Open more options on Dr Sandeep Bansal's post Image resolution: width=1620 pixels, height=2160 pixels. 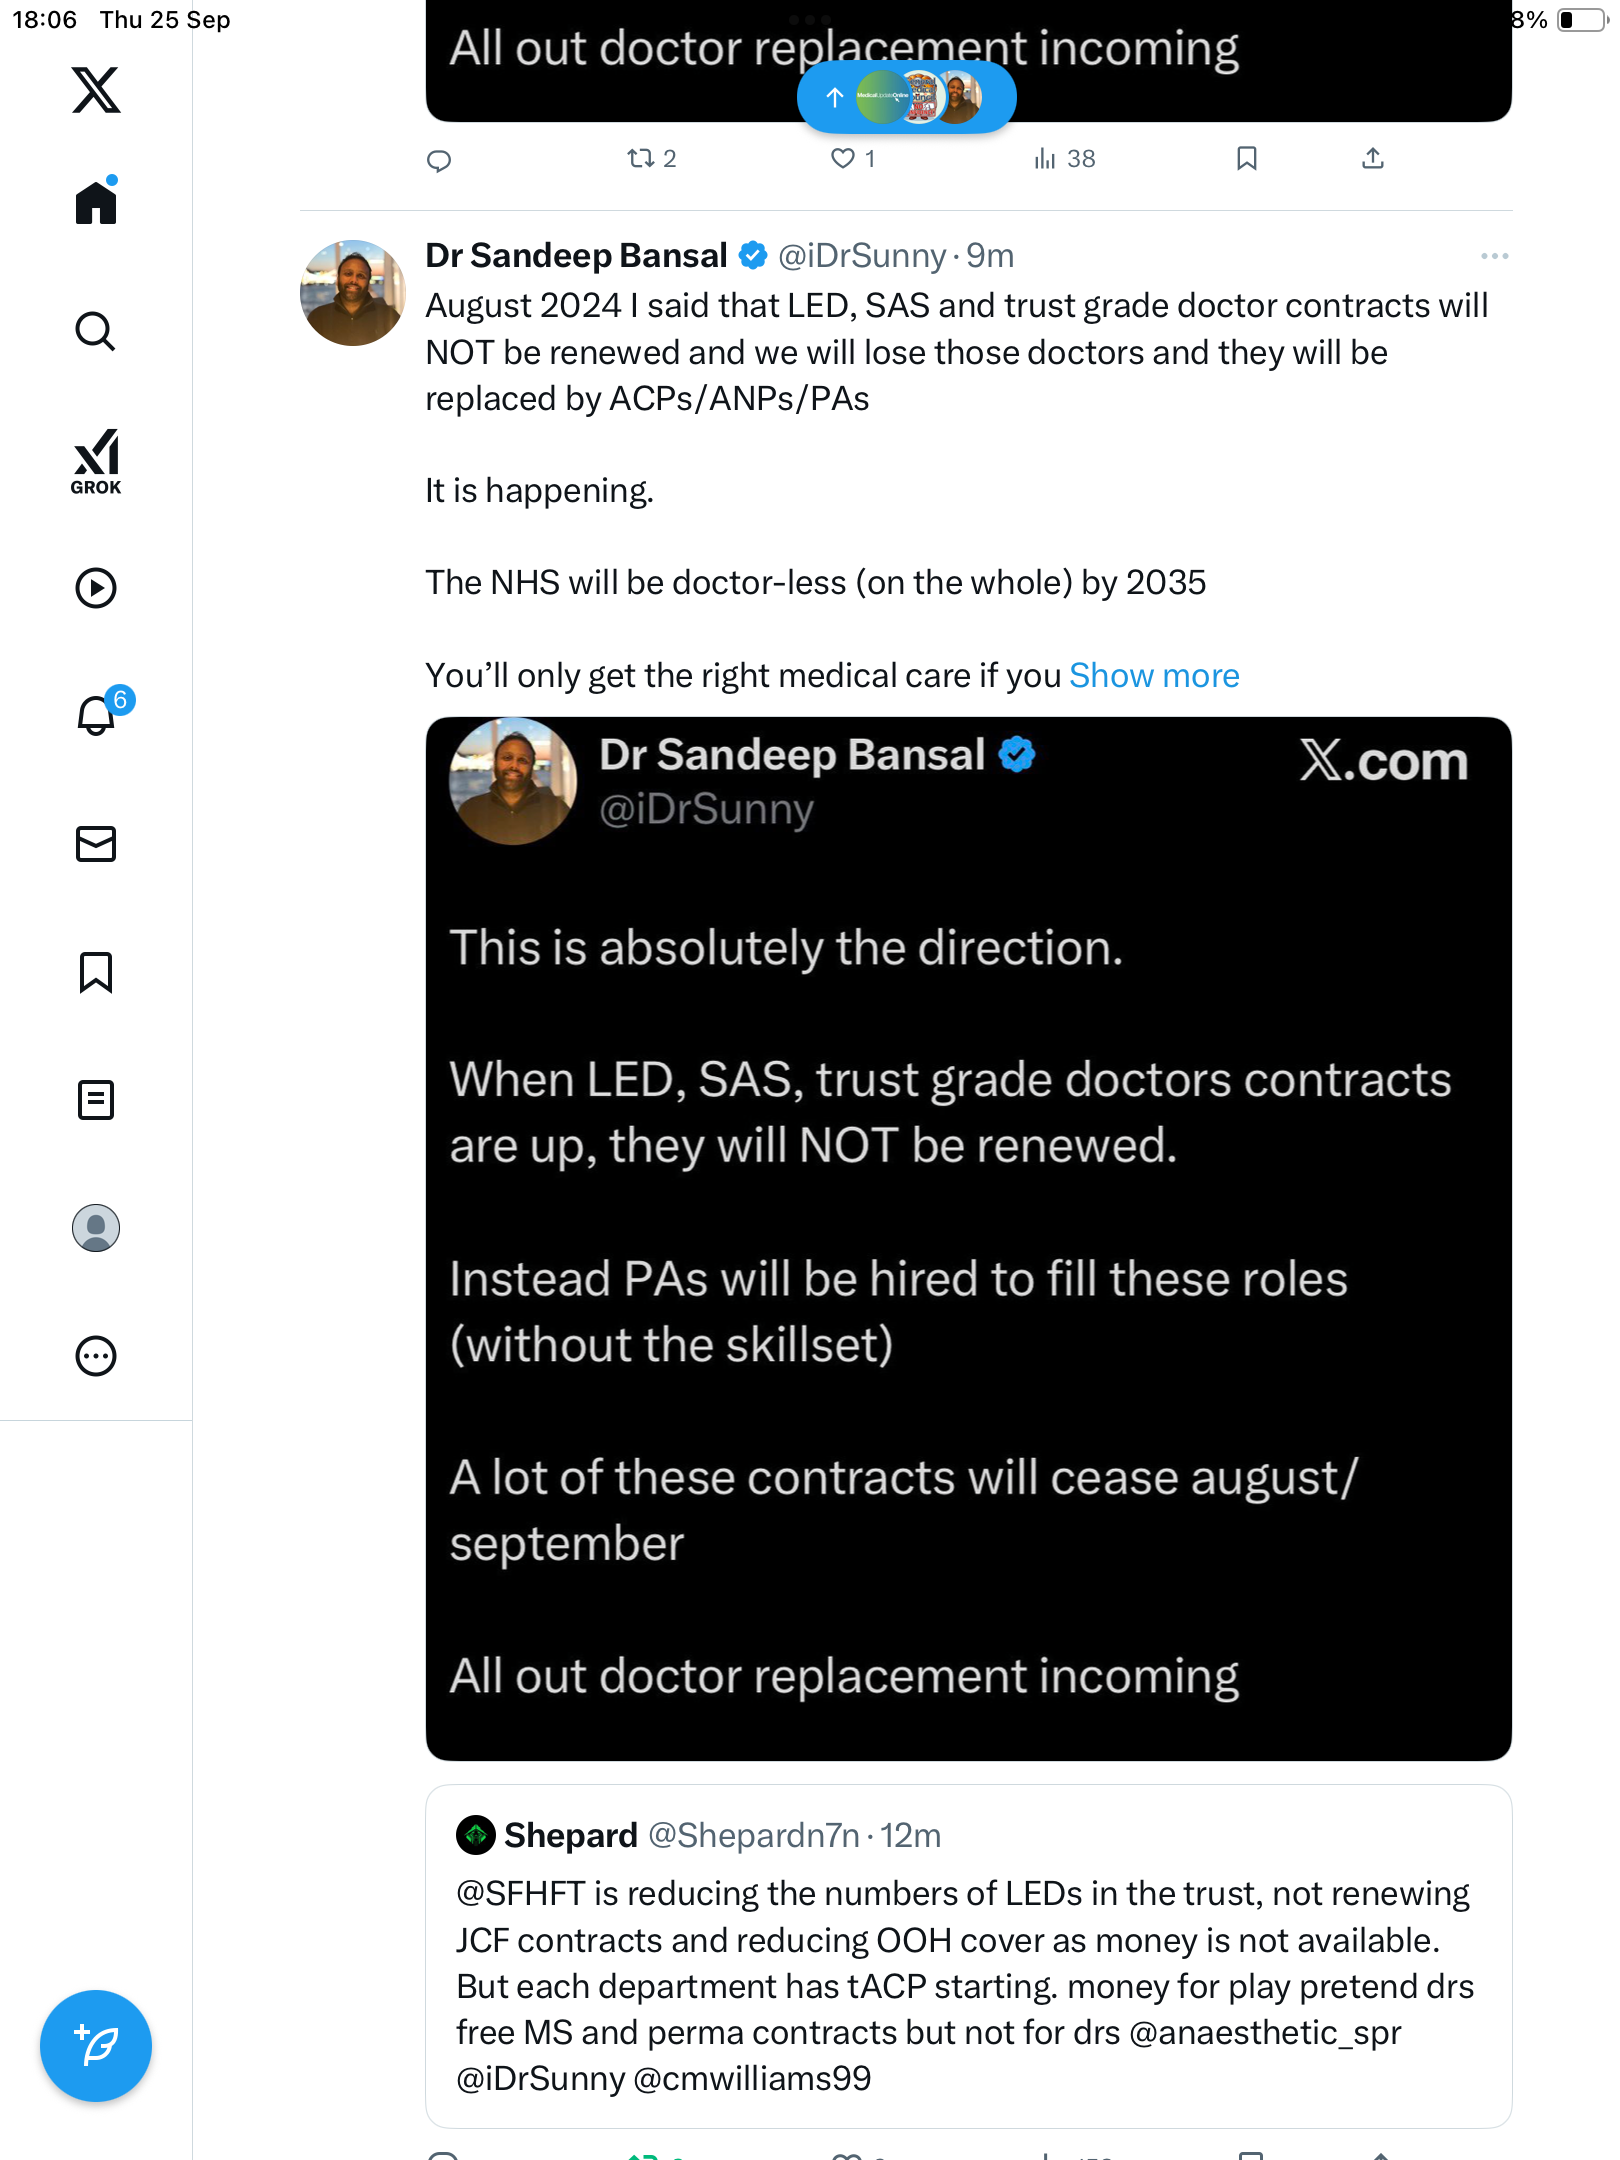[x=1494, y=256]
